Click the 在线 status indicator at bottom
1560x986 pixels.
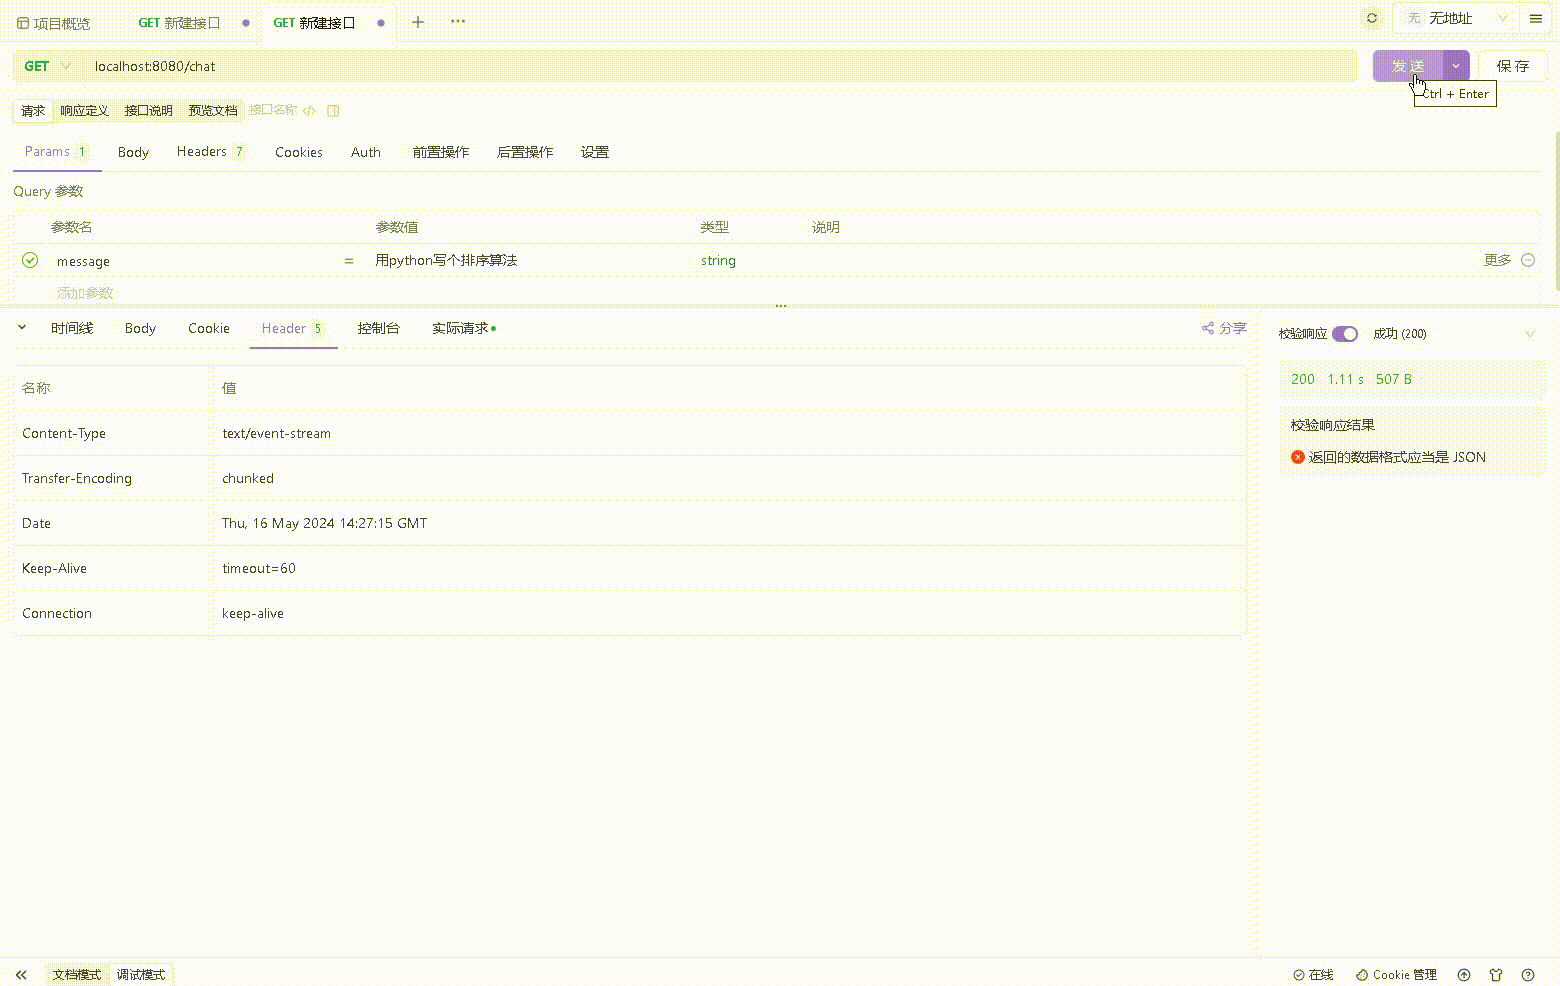click(1313, 974)
